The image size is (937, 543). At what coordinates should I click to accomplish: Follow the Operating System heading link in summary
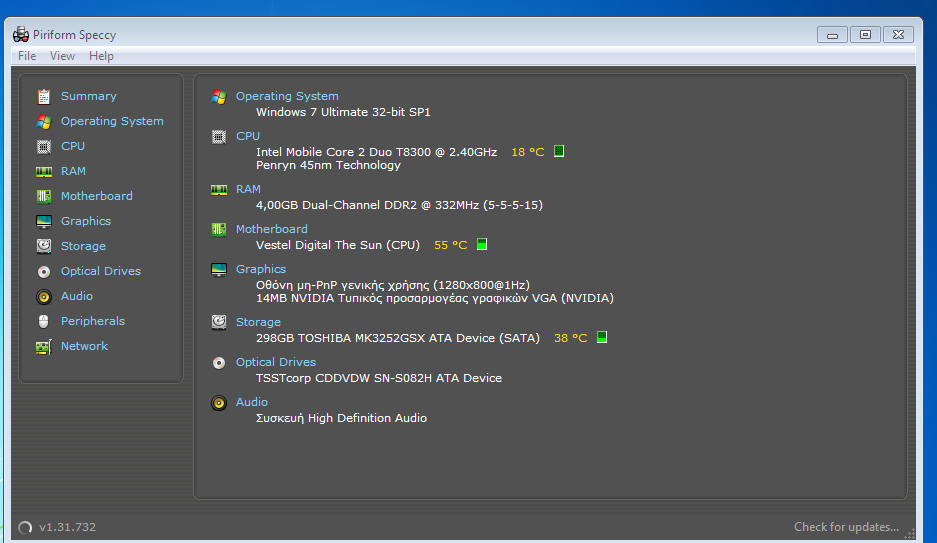coord(287,96)
